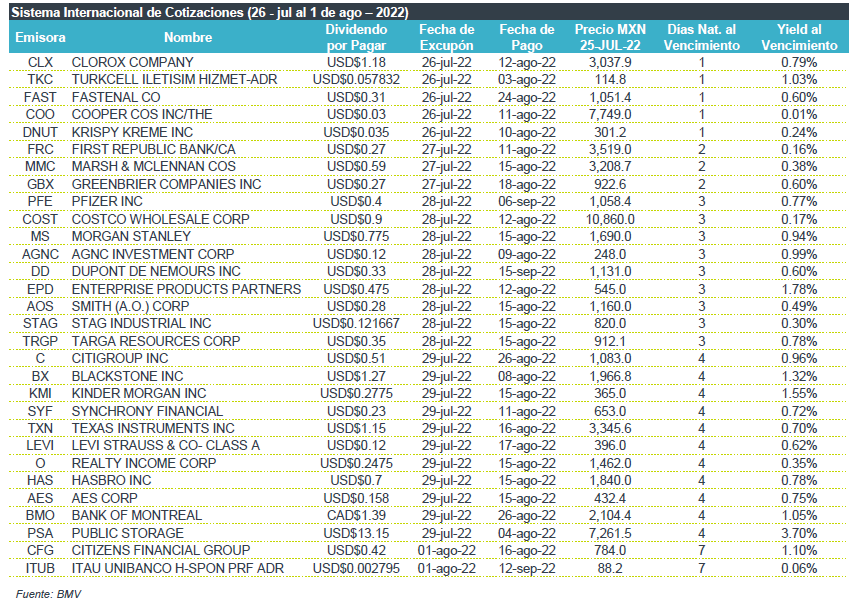This screenshot has height=600, width=853.
Task: Click payment date 12-sep-22 for Itau
Action: [x=527, y=568]
